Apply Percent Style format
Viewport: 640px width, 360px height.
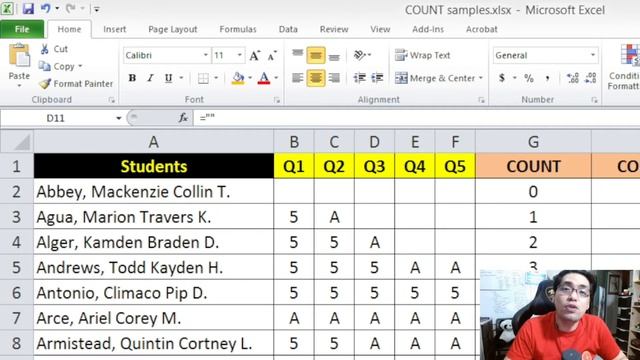coord(529,78)
